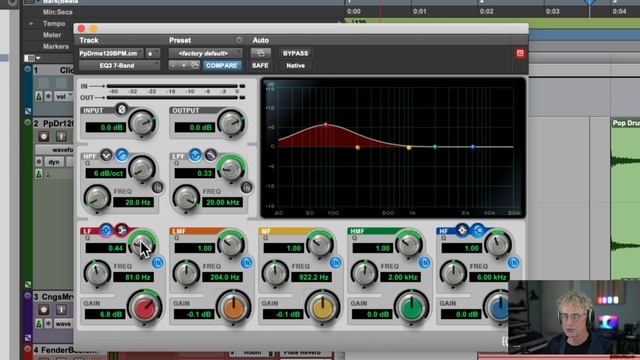Click the LPF FREQ value 20.00 kHz
640x360 pixels.
pyautogui.click(x=222, y=202)
